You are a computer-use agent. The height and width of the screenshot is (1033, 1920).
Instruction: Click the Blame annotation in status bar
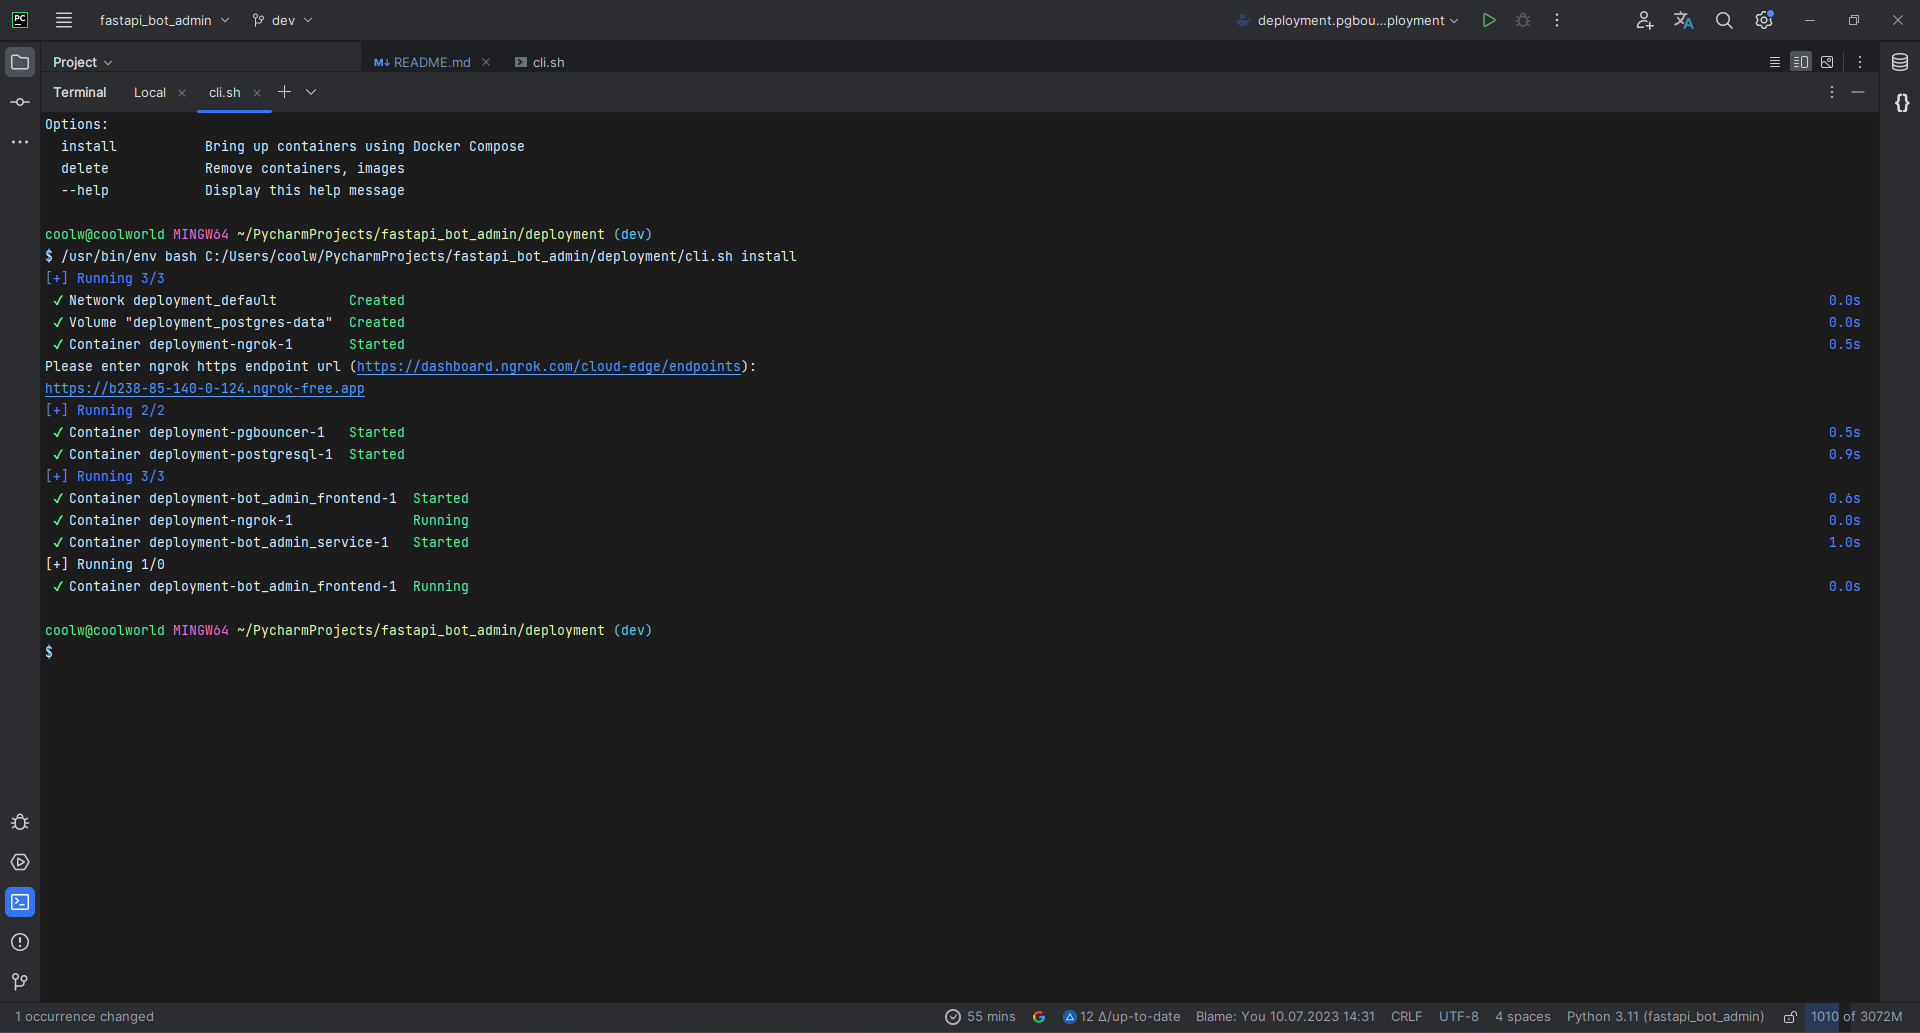[1285, 1017]
